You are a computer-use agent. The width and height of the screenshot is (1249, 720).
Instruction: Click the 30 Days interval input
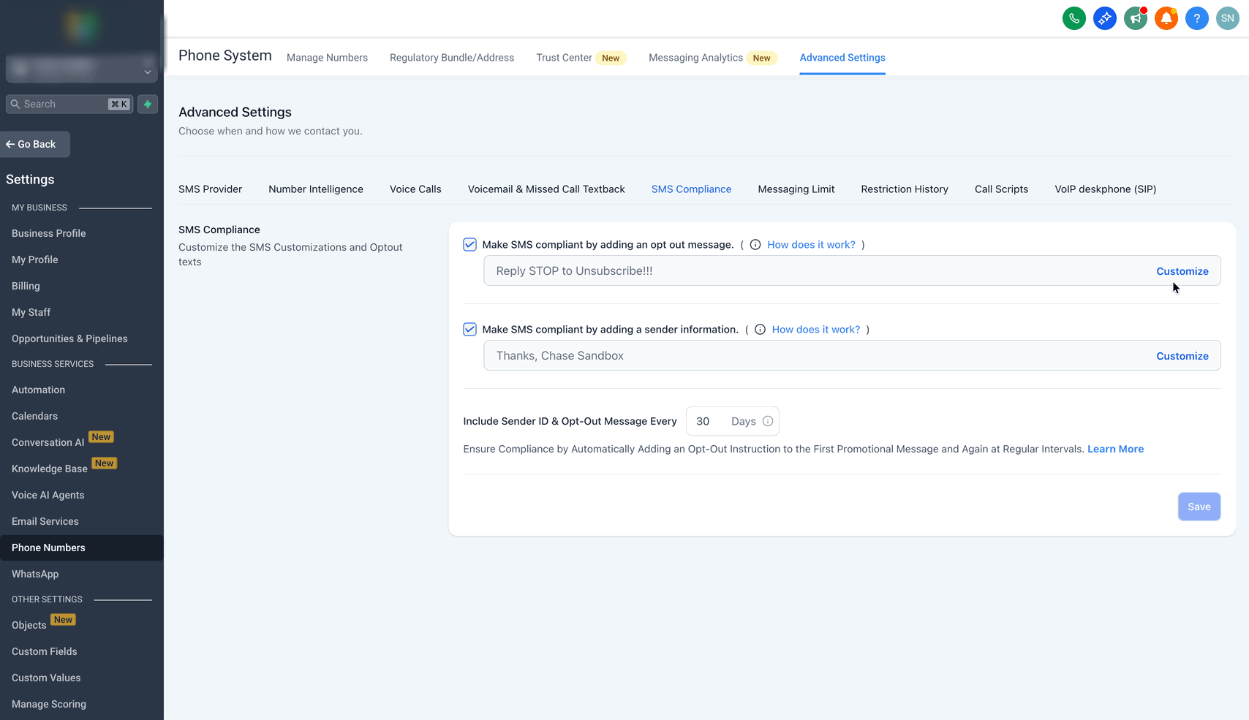tap(732, 421)
